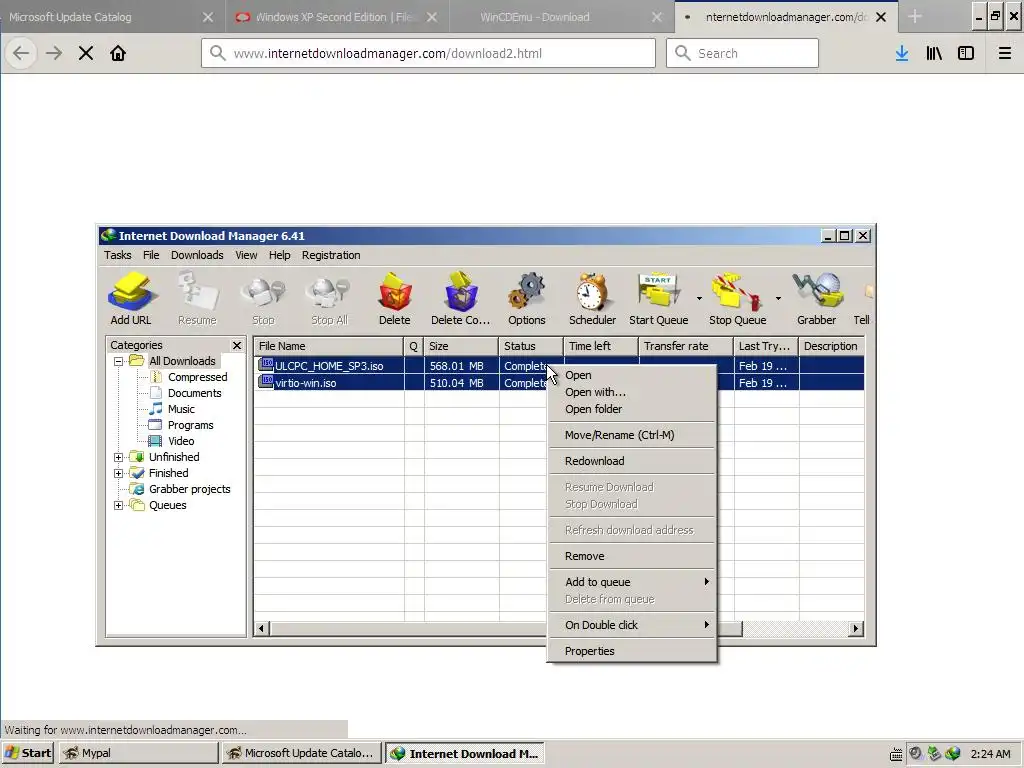Screen dimensions: 1024x768
Task: Sort by the Size column header
Action: click(x=462, y=346)
